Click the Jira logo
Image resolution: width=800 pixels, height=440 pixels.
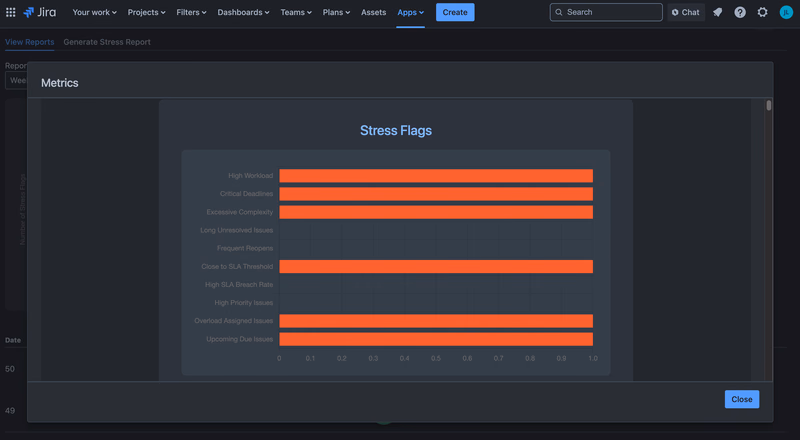click(x=40, y=12)
